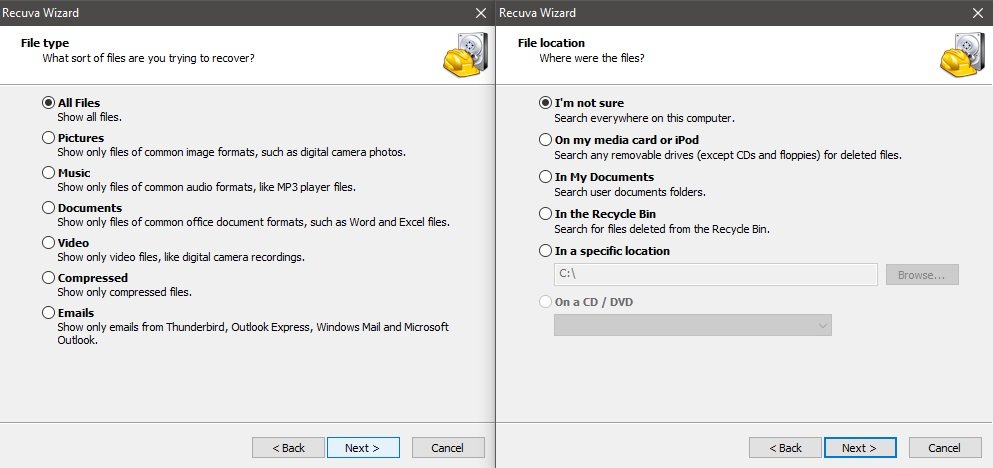Select the Pictures file type option

[x=49, y=137]
